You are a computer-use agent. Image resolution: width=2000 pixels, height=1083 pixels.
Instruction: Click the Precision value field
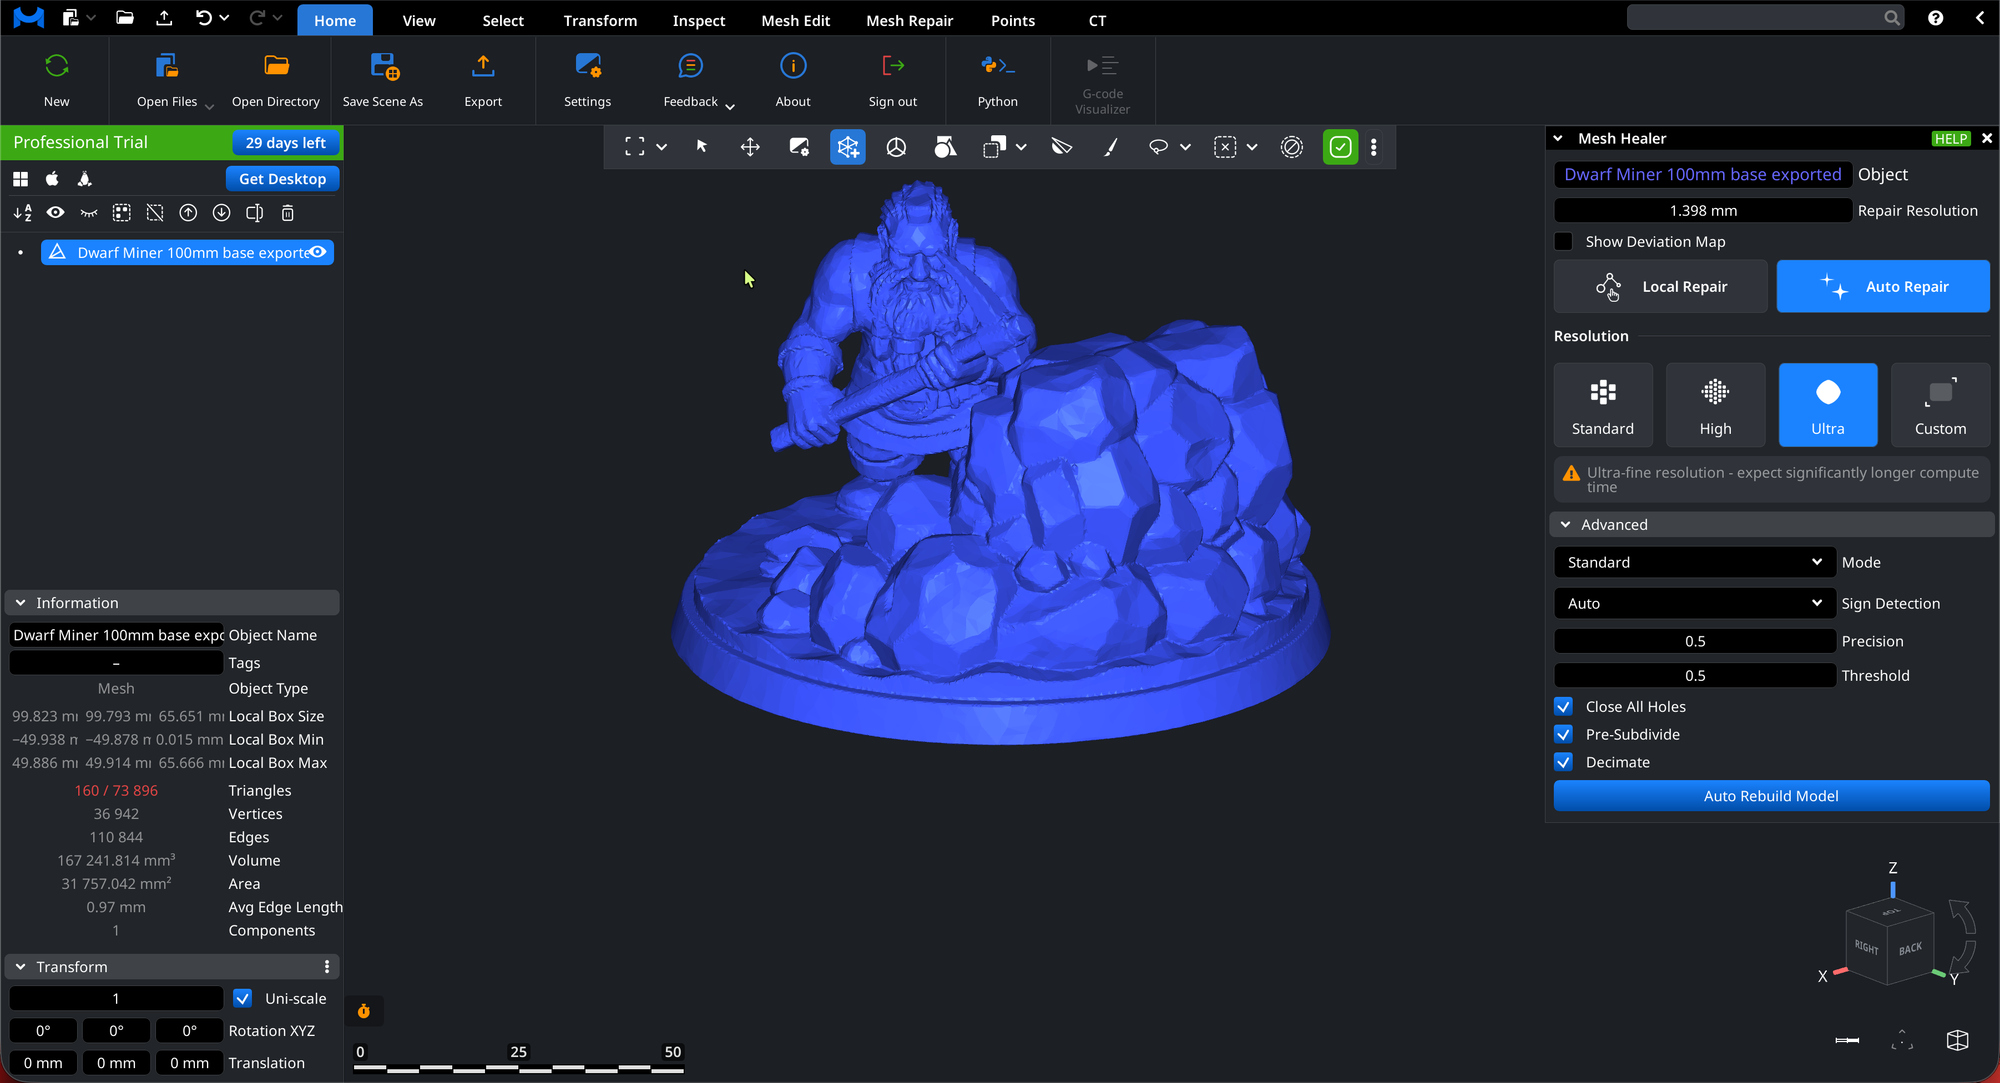coord(1694,642)
